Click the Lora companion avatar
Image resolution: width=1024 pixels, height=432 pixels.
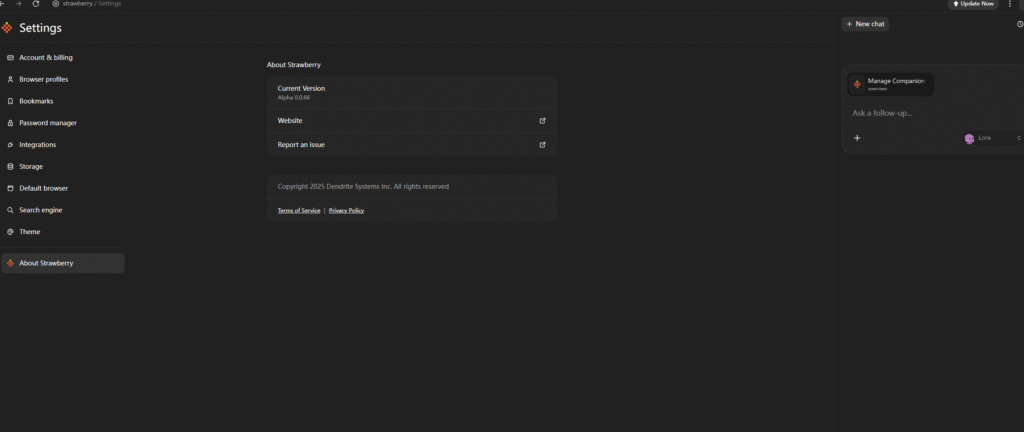(969, 138)
